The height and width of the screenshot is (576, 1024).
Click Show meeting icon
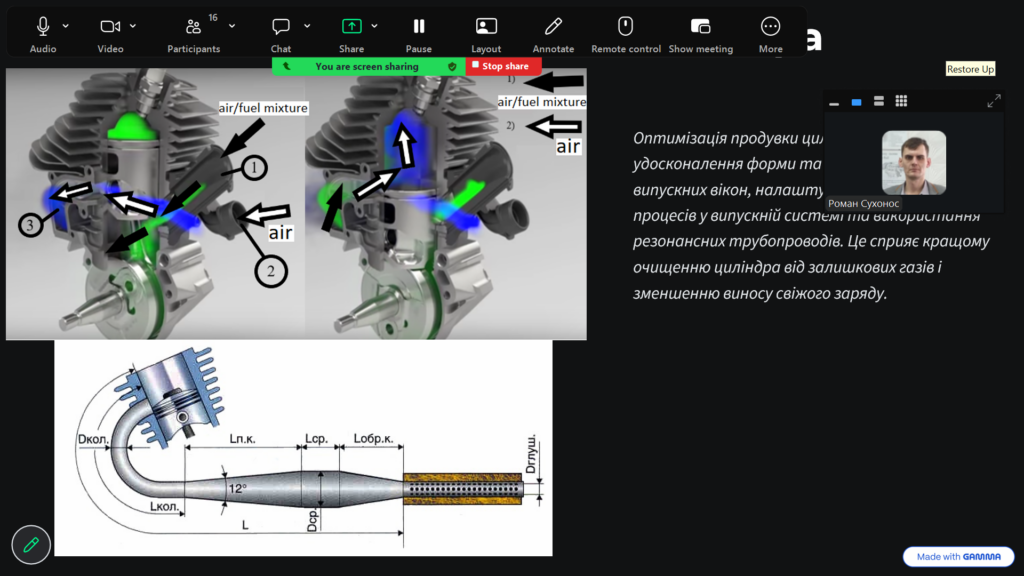(x=700, y=27)
